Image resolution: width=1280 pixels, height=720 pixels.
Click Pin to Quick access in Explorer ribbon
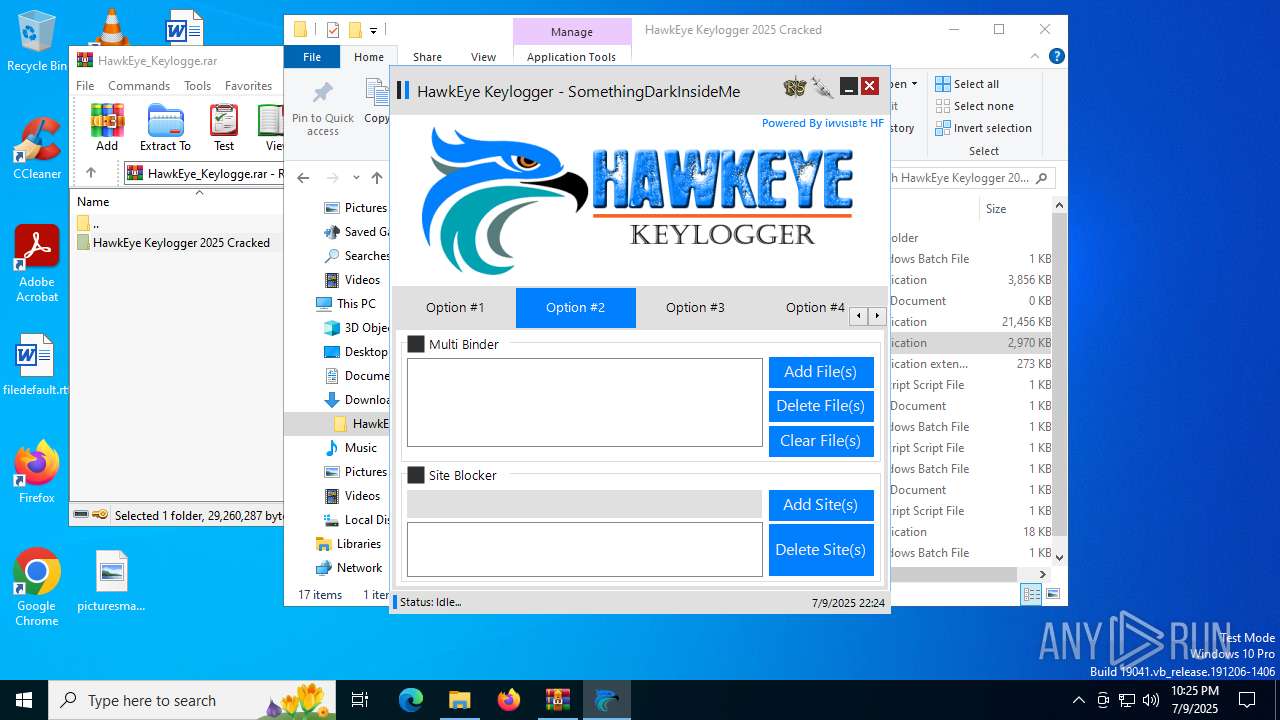coord(322,109)
